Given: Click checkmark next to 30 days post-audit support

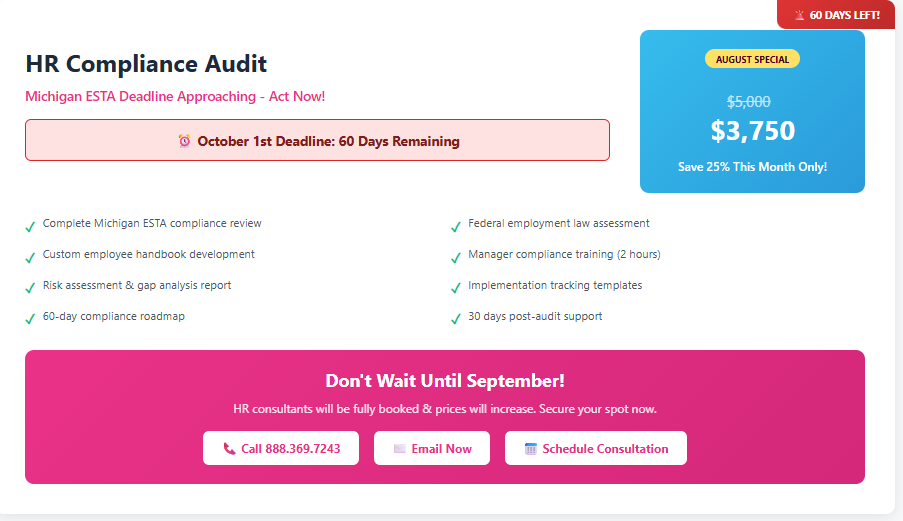Looking at the screenshot, I should pos(456,319).
